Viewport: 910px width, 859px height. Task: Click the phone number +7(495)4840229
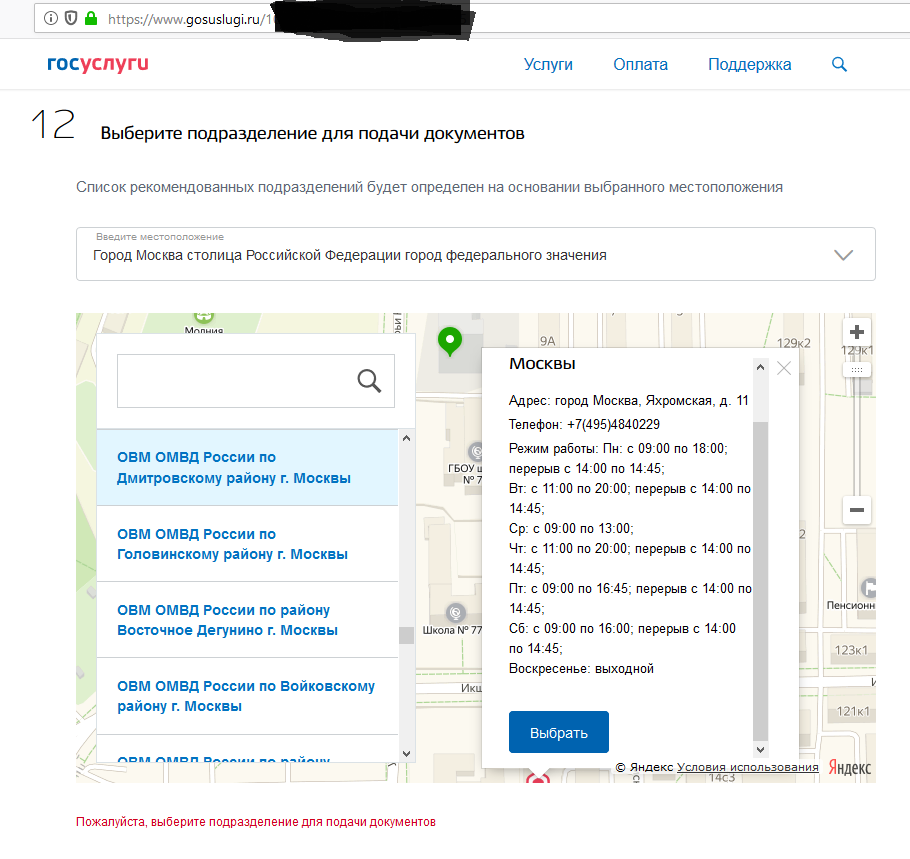click(x=613, y=424)
